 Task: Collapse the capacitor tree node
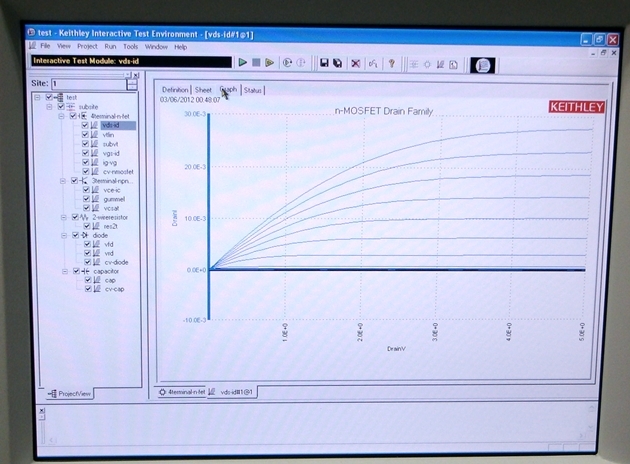(65, 272)
